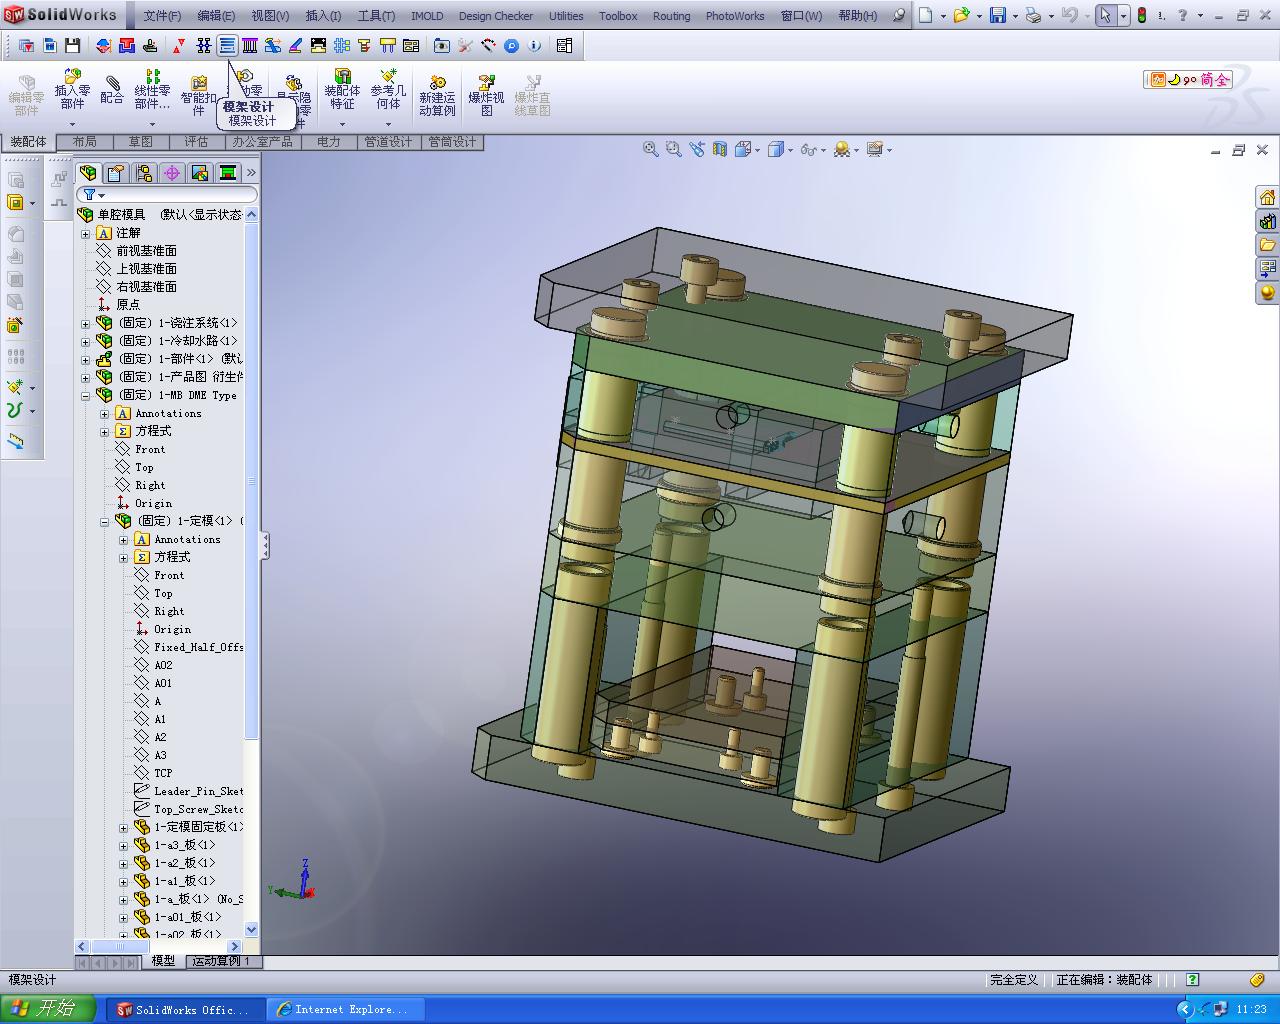Collapse the 1-MB DME Type assembly node

[x=86, y=395]
